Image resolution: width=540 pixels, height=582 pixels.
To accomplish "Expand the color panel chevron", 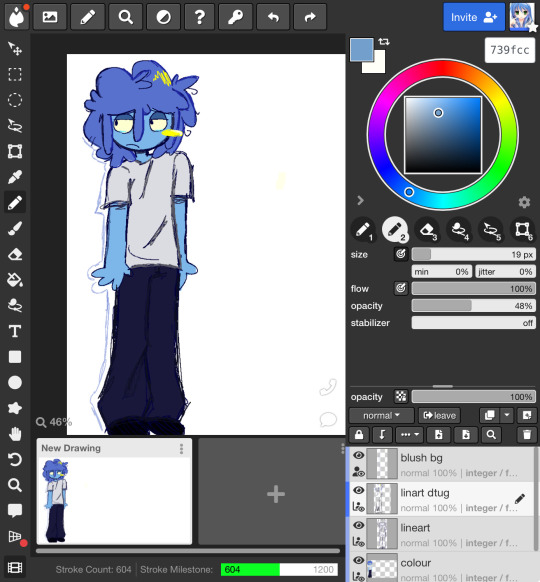I will [360, 201].
